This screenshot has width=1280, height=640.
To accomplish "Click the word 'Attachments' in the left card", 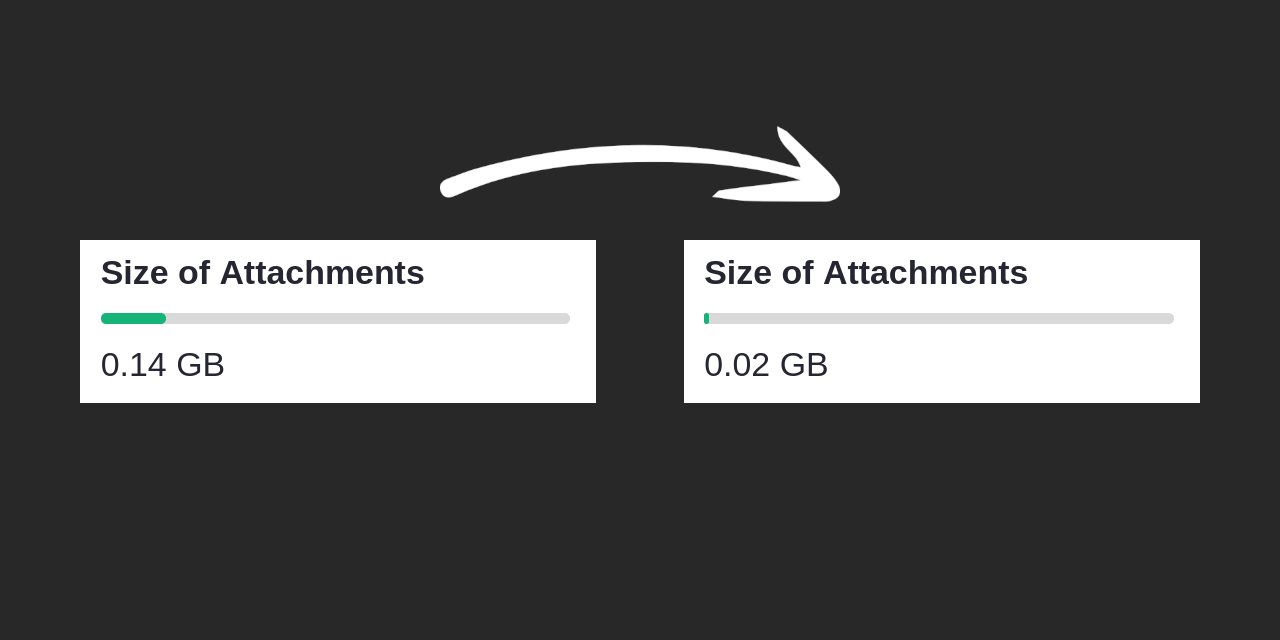I will point(322,273).
